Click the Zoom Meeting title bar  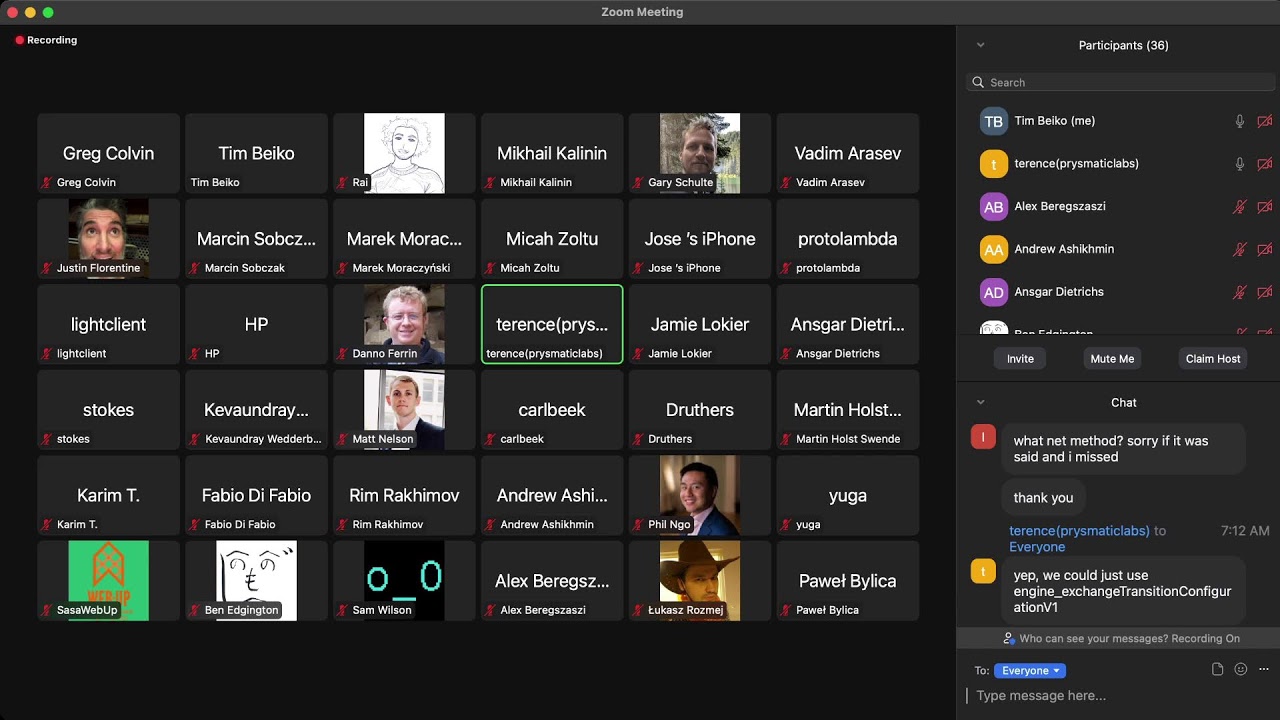[642, 12]
